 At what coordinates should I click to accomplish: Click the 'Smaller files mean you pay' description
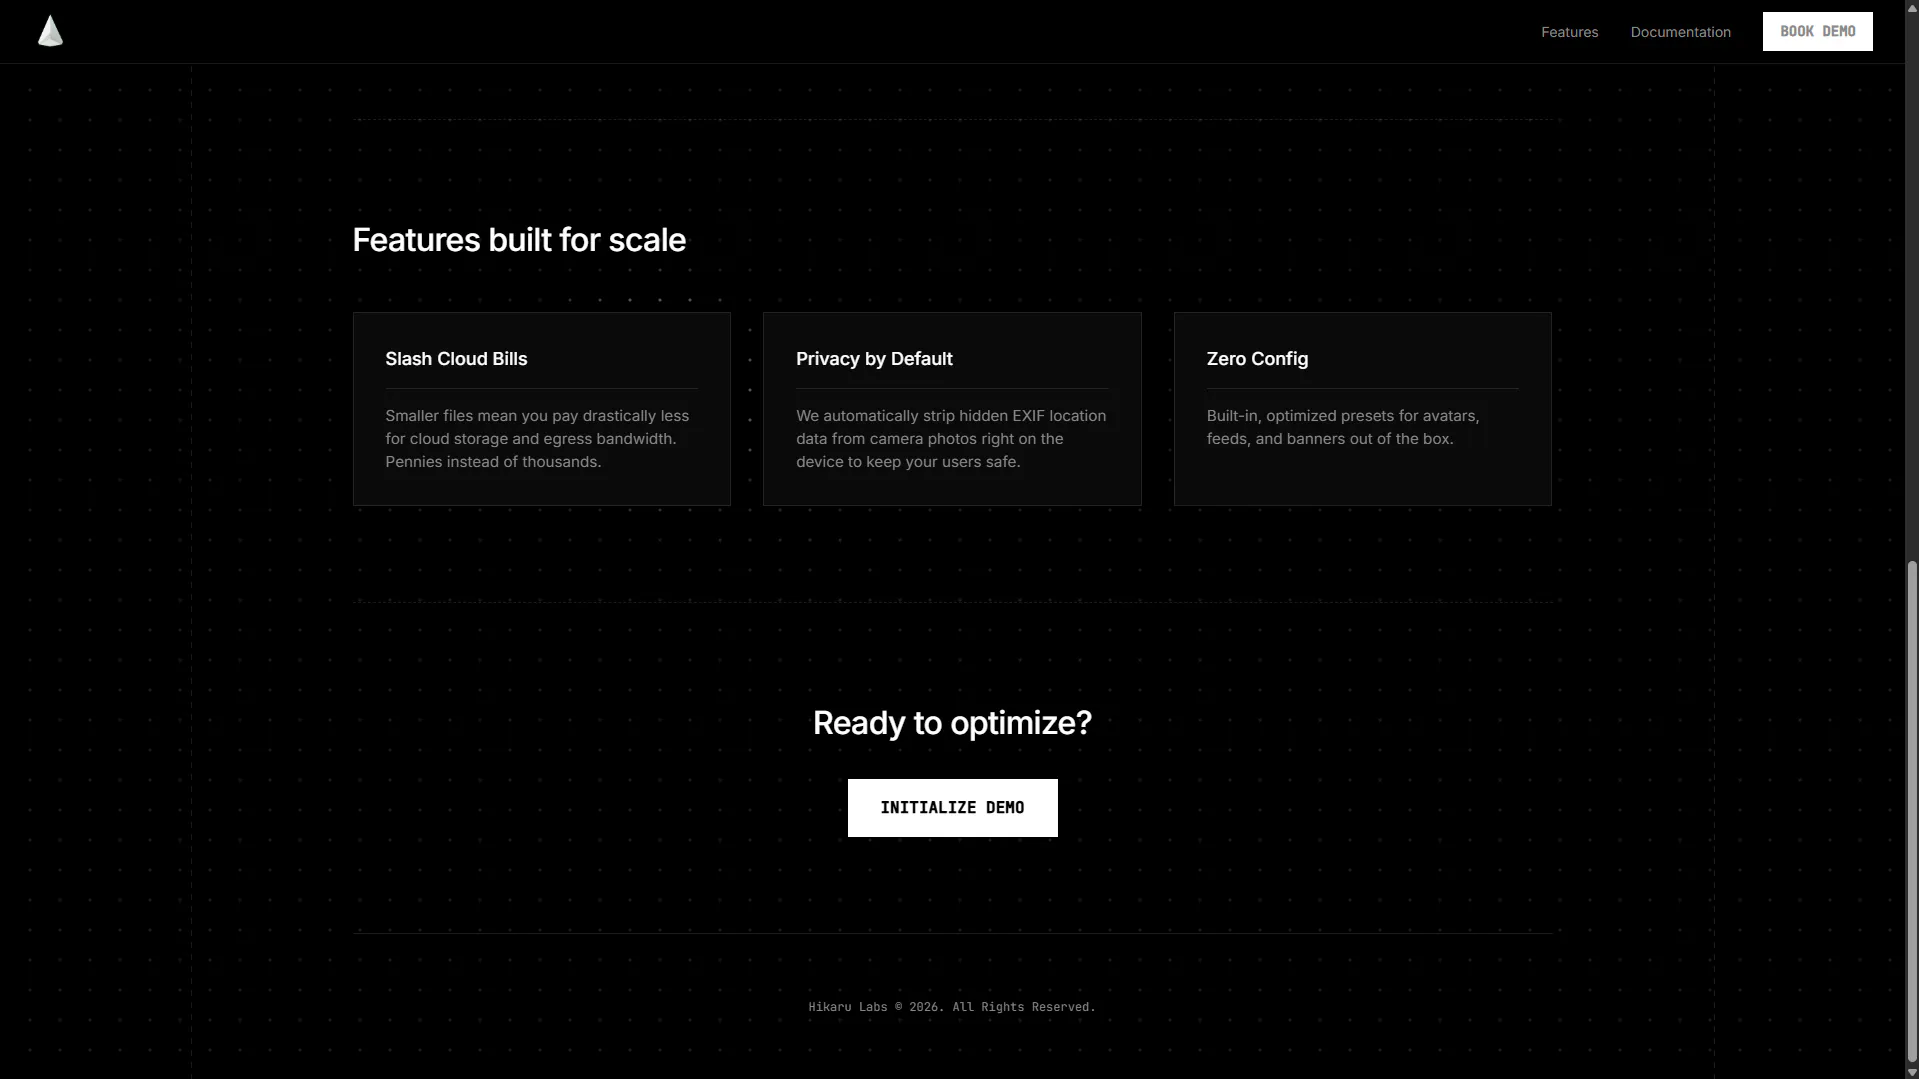click(538, 438)
